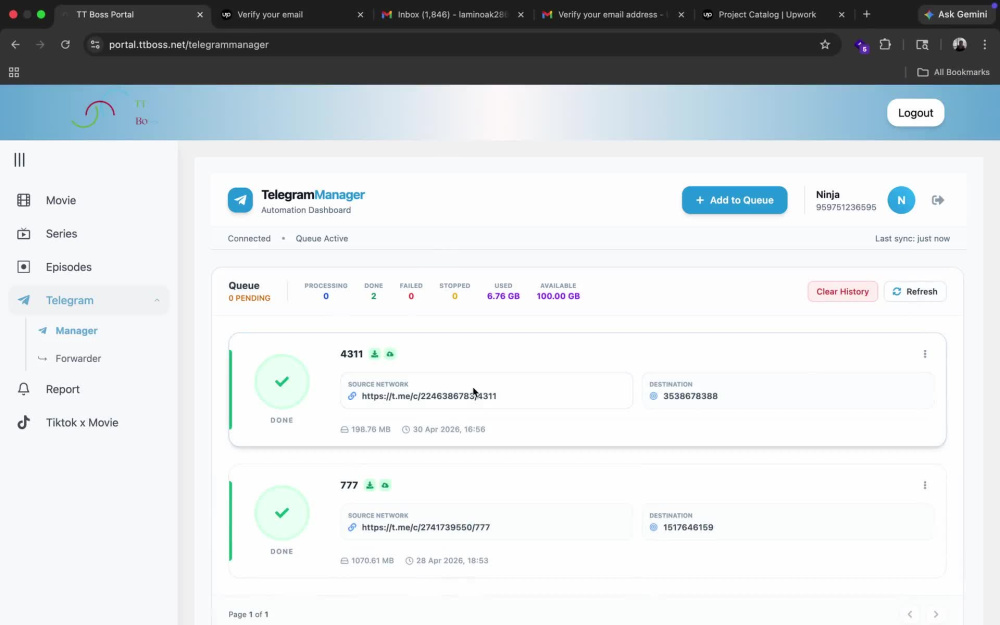Open the Movie section in the sidebar
The width and height of the screenshot is (1000, 625).
point(89,200)
